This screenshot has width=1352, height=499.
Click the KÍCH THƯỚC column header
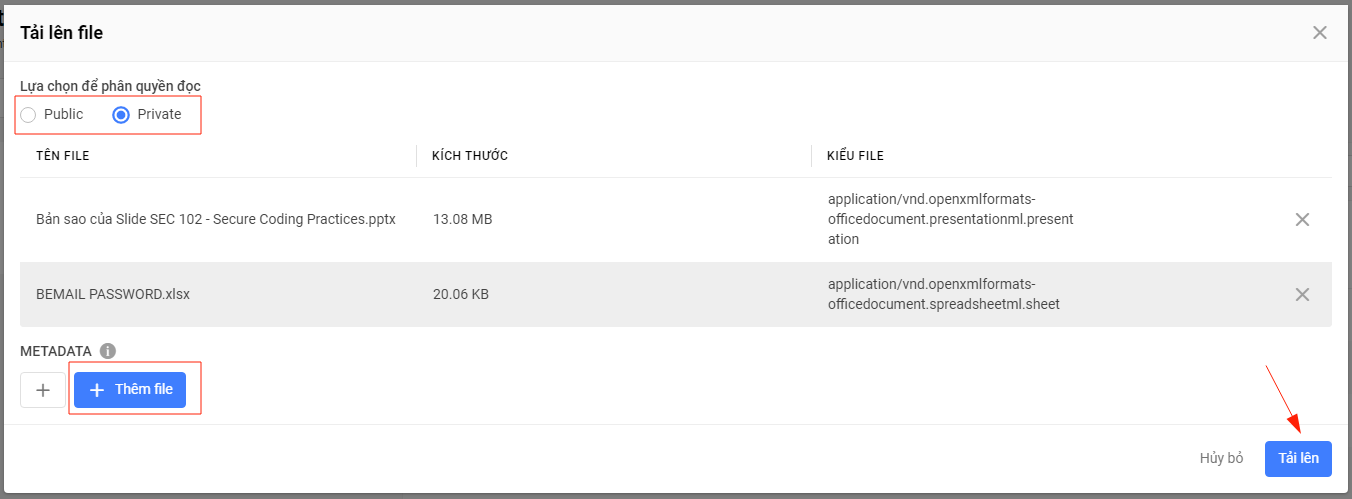coord(470,156)
